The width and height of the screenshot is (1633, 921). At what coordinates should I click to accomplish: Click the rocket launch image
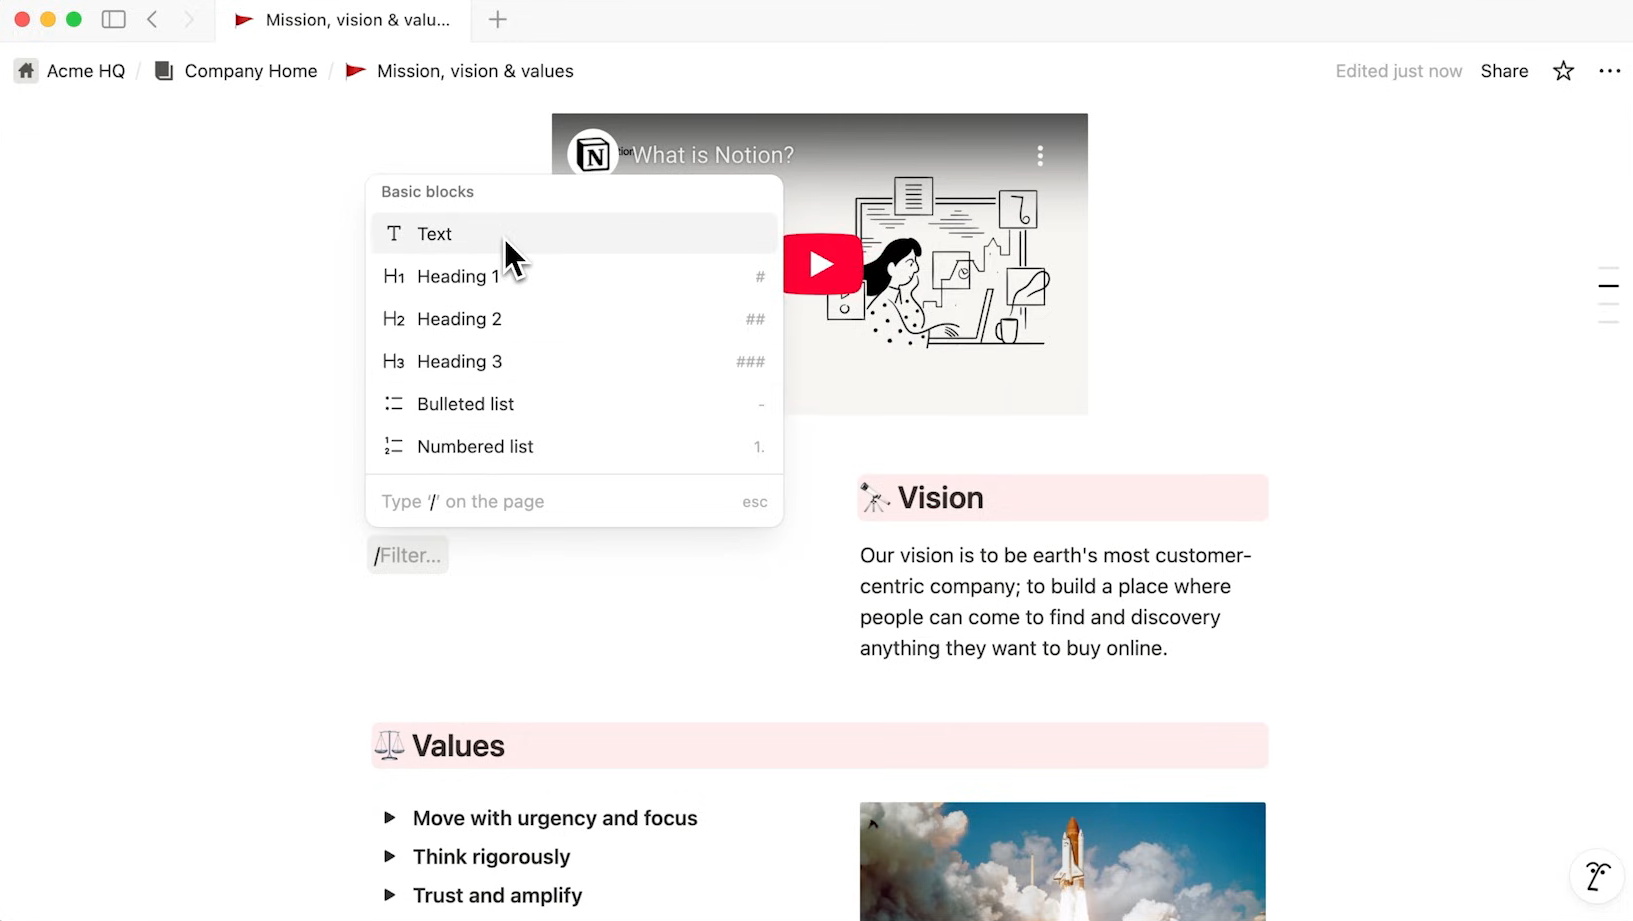(1063, 861)
